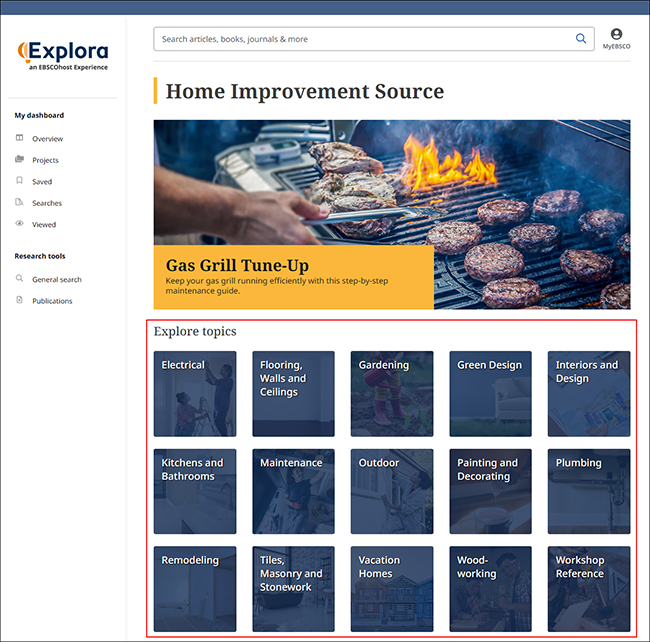The image size is (650, 642).
Task: Open the Woodworking topic tile
Action: [x=490, y=589]
